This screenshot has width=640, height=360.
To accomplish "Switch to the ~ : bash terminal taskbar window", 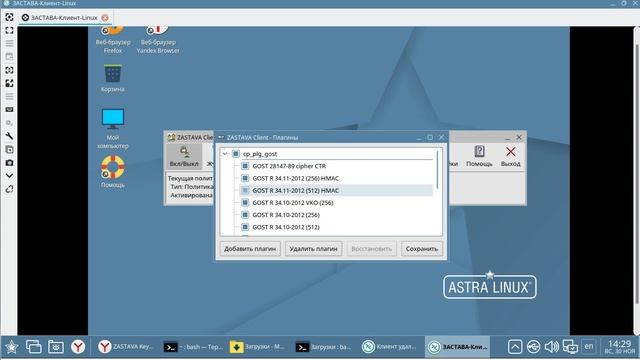I will pos(193,347).
